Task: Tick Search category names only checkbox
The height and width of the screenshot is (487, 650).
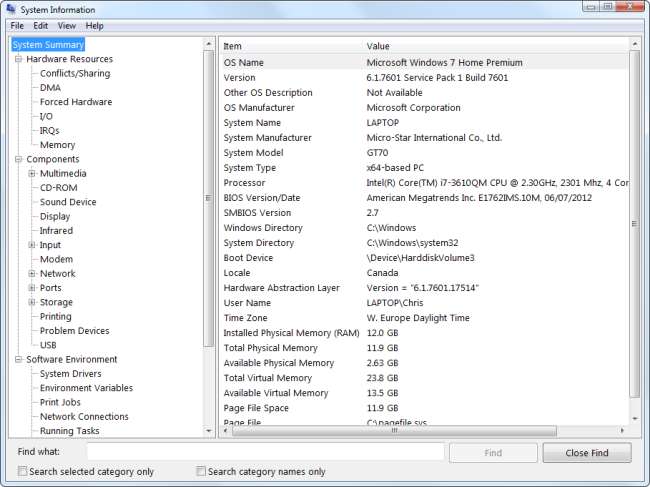Action: 201,472
